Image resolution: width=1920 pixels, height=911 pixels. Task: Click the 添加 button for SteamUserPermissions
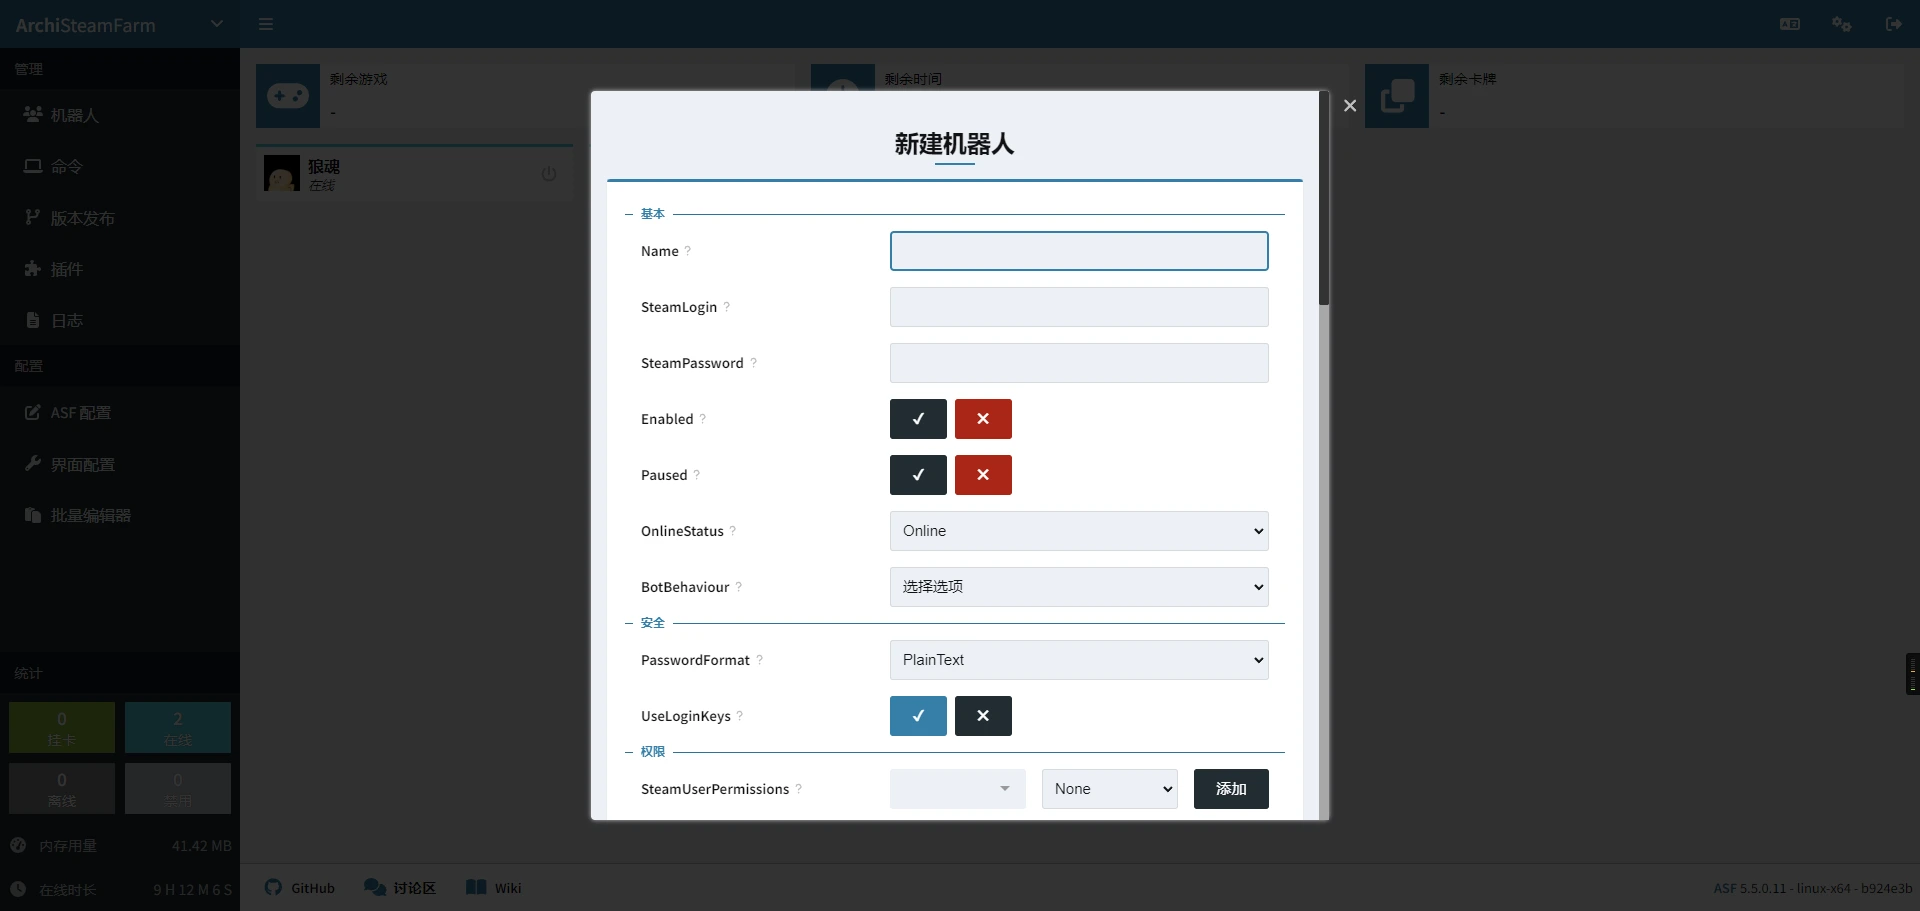click(x=1231, y=789)
